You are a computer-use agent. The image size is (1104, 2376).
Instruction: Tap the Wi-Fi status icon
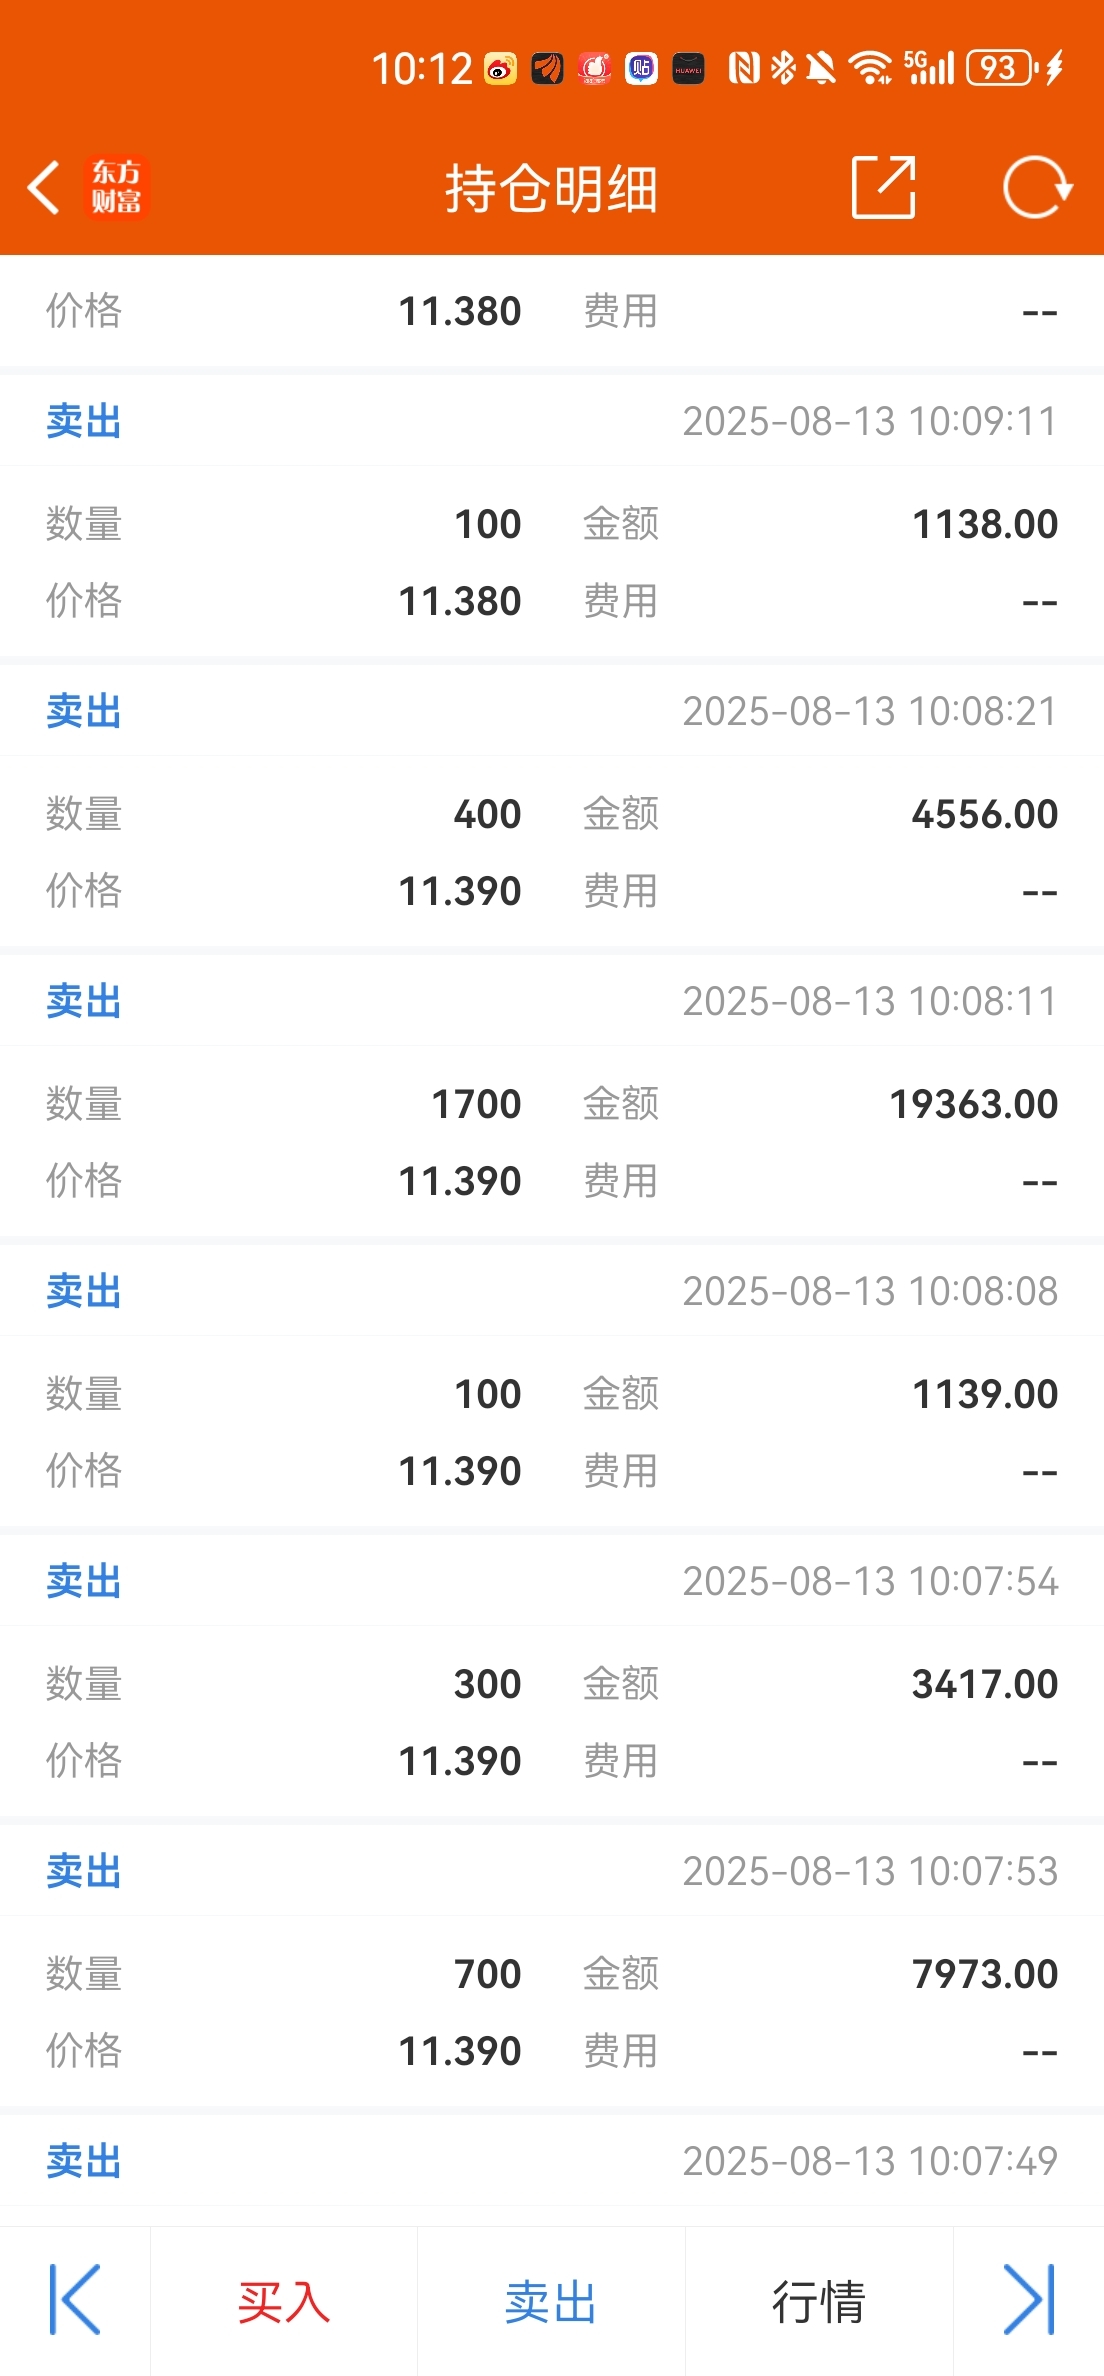point(870,68)
